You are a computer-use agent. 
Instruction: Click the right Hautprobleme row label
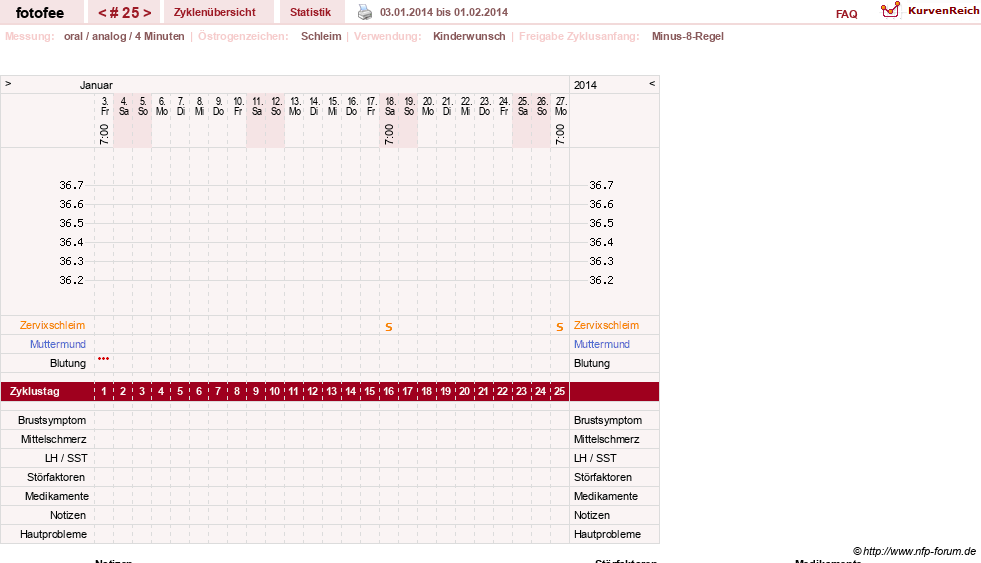pos(607,534)
